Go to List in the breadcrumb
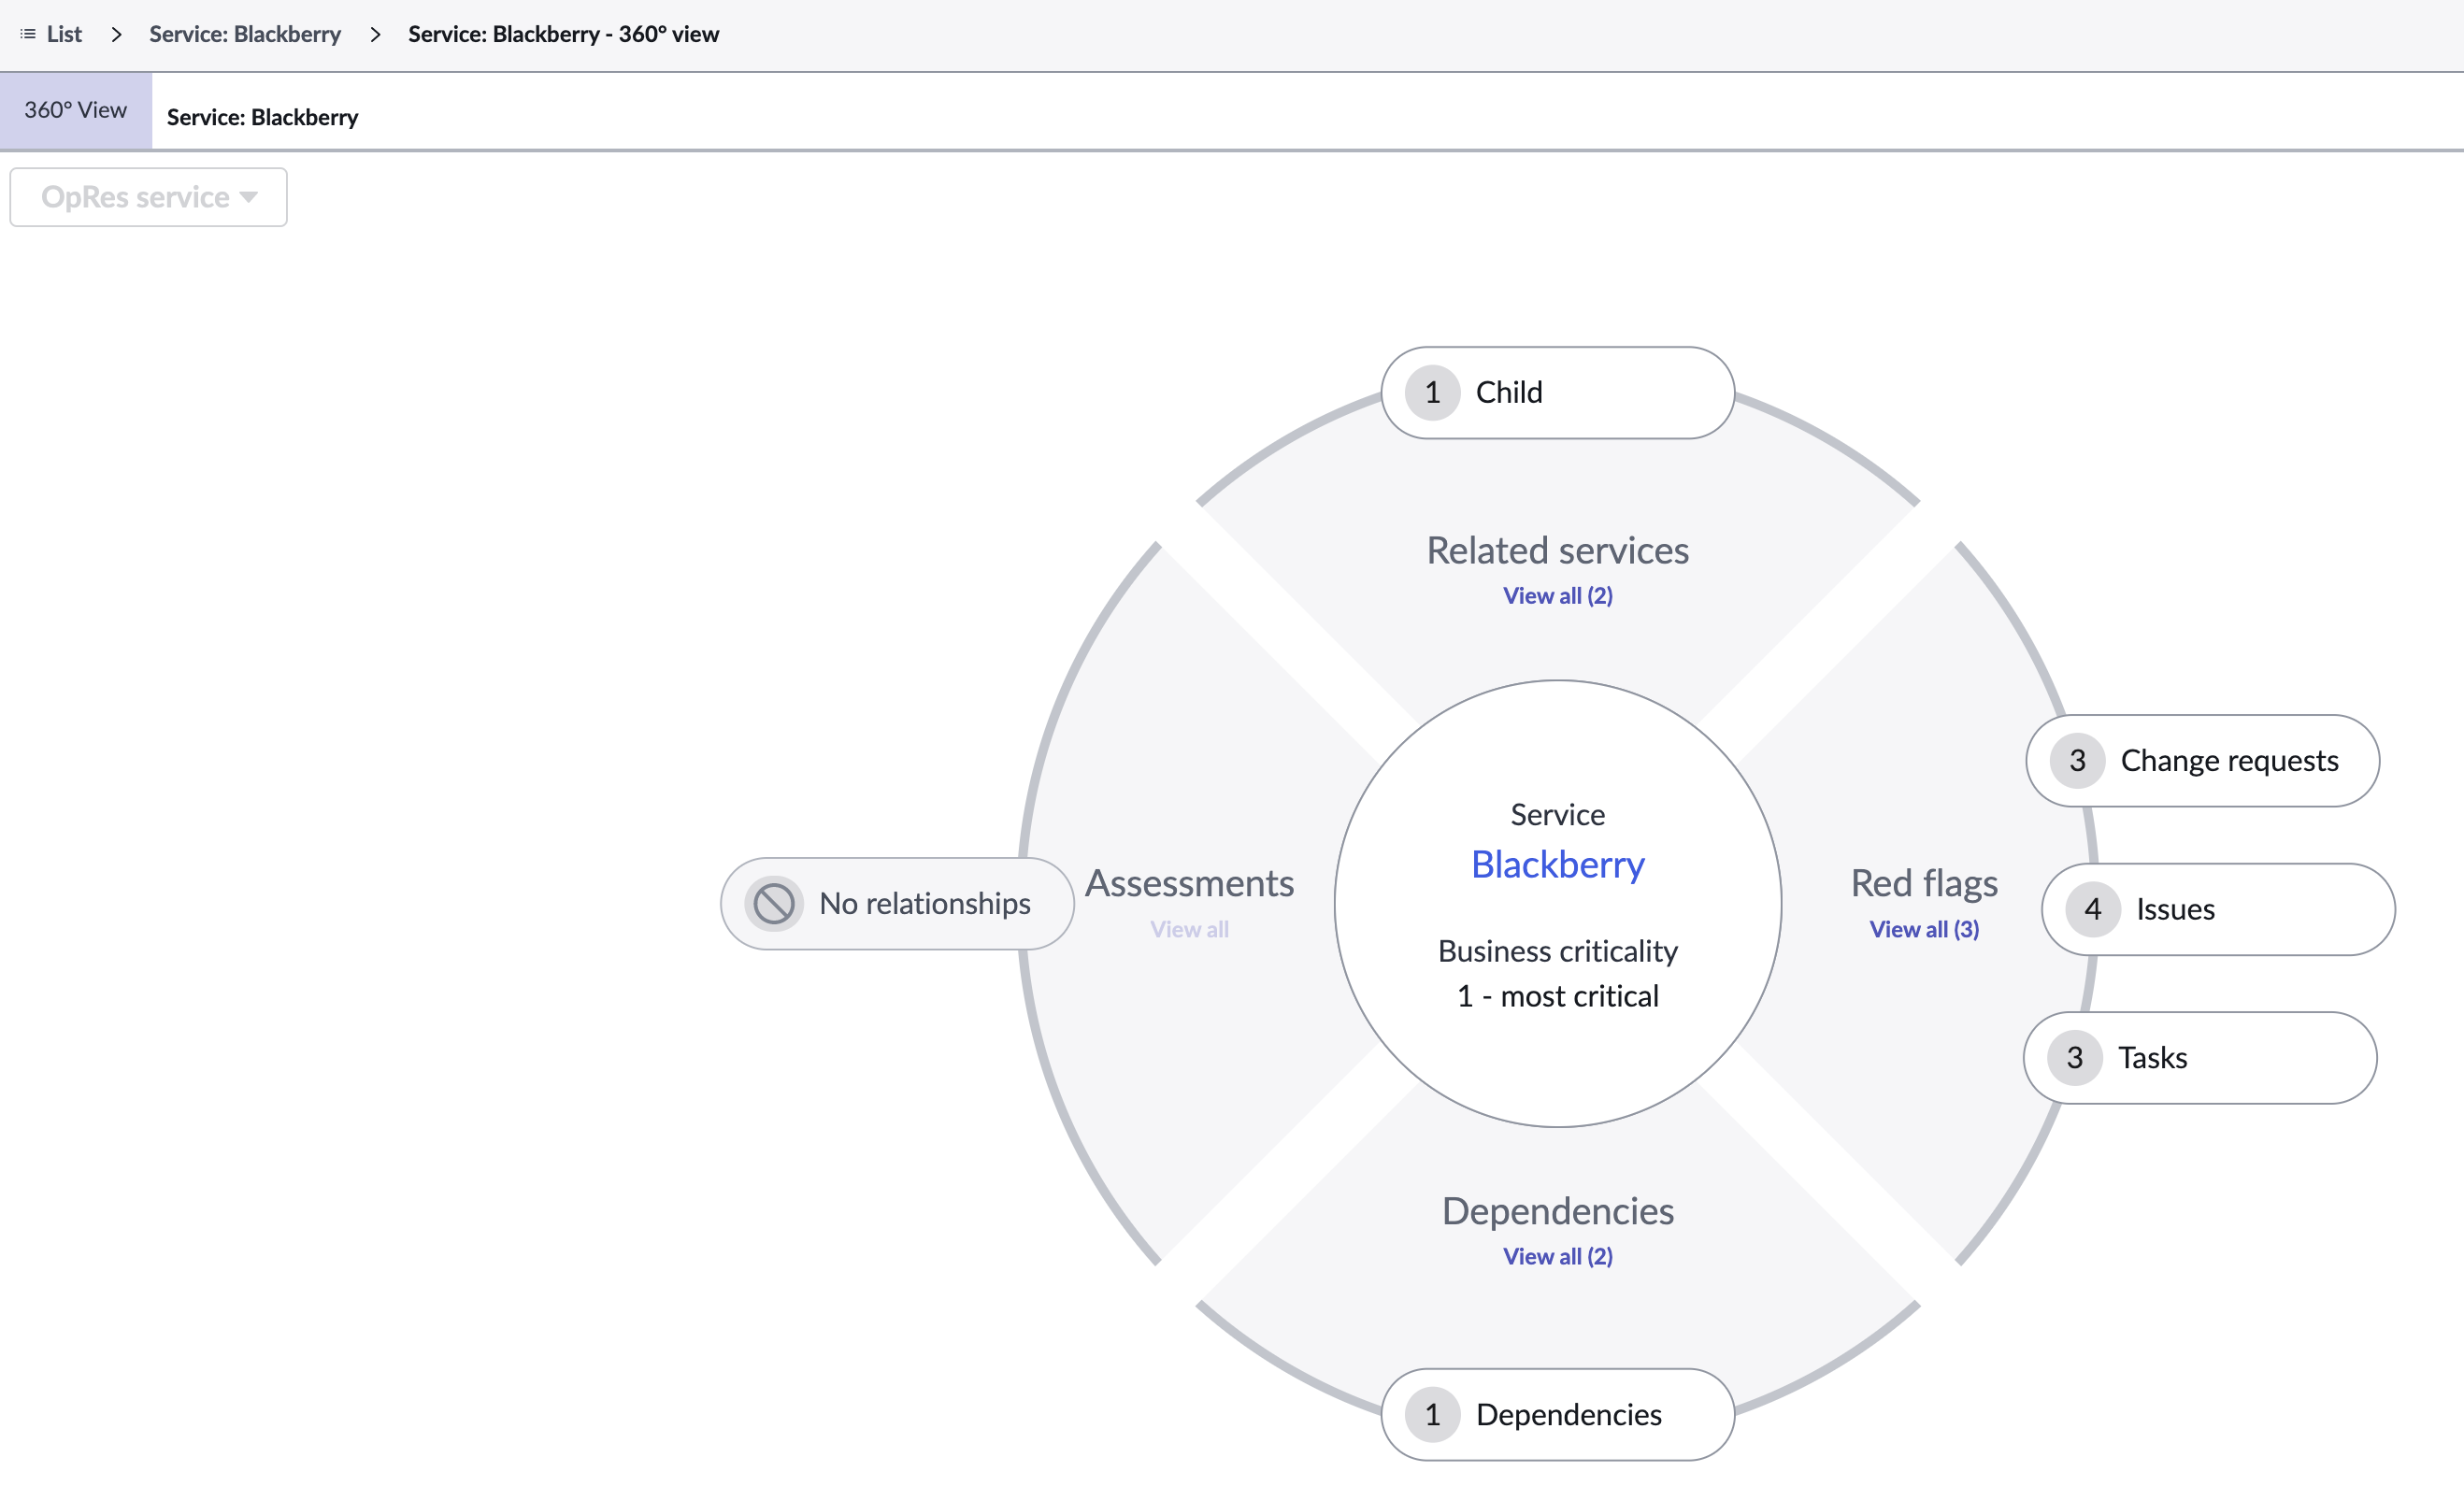Image resolution: width=2464 pixels, height=1486 pixels. [x=64, y=34]
